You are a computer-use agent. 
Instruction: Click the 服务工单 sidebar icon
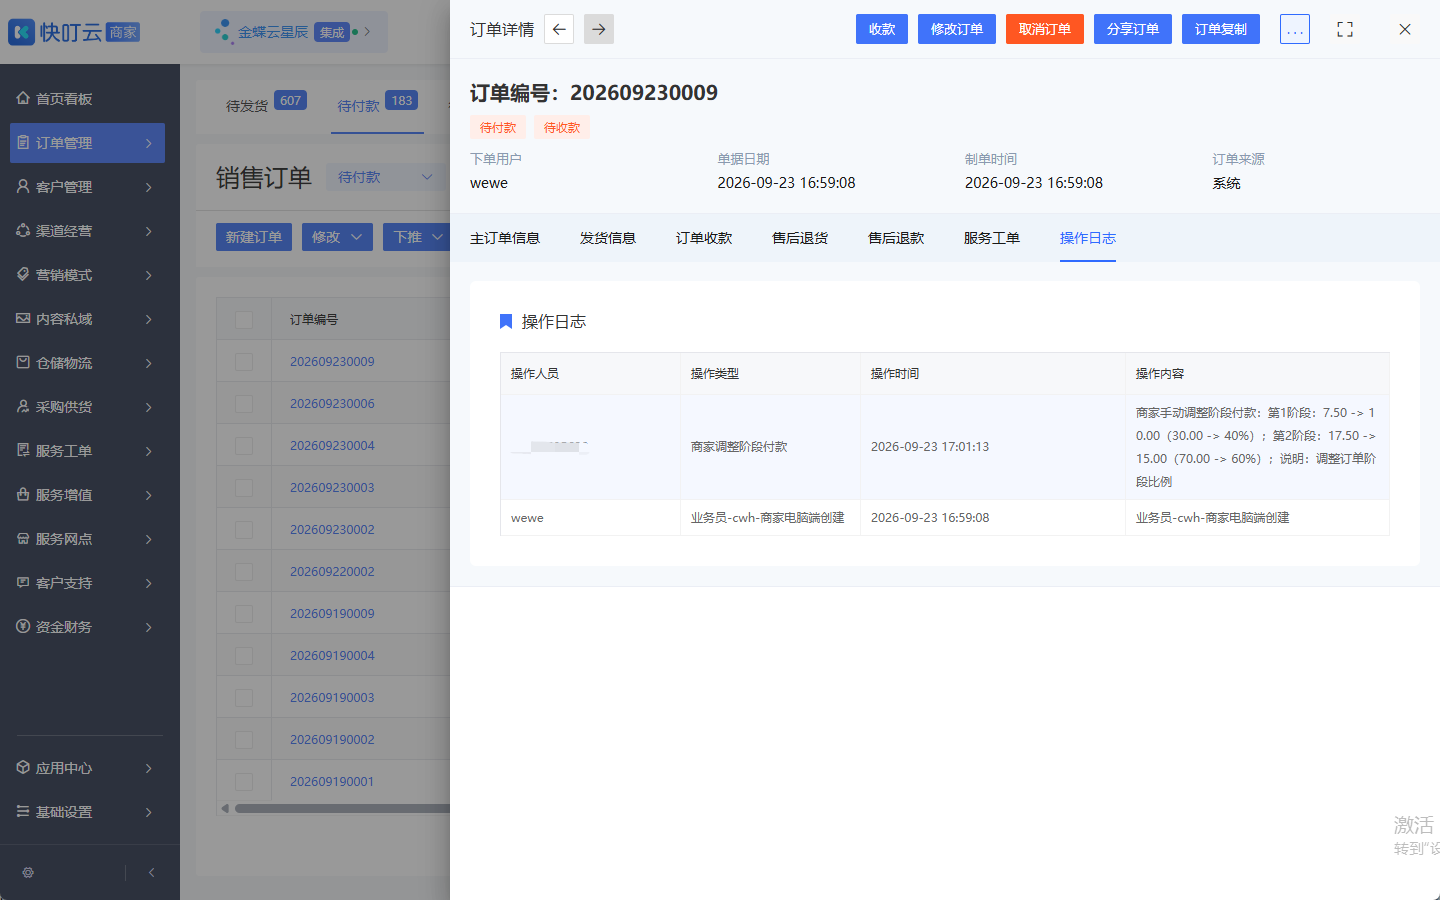pos(23,450)
